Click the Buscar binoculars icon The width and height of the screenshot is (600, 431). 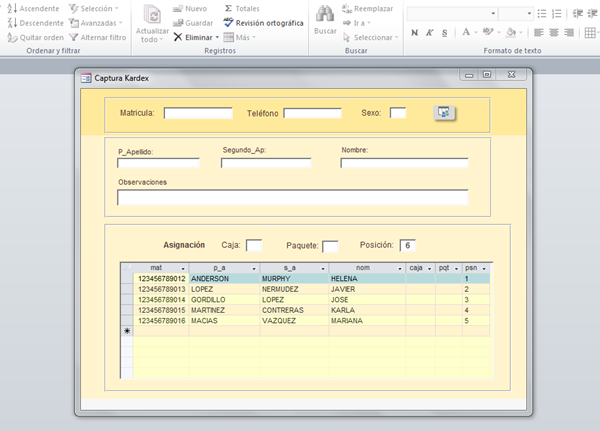pyautogui.click(x=325, y=15)
